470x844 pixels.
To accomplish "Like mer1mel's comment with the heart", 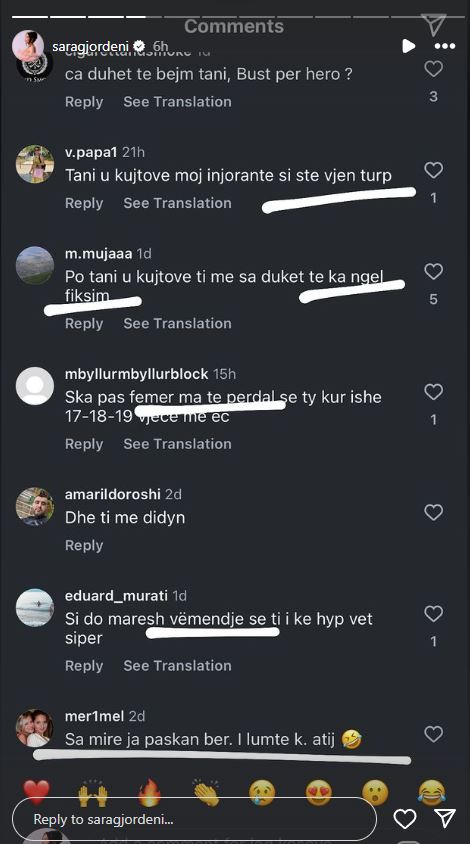I will pyautogui.click(x=433, y=734).
